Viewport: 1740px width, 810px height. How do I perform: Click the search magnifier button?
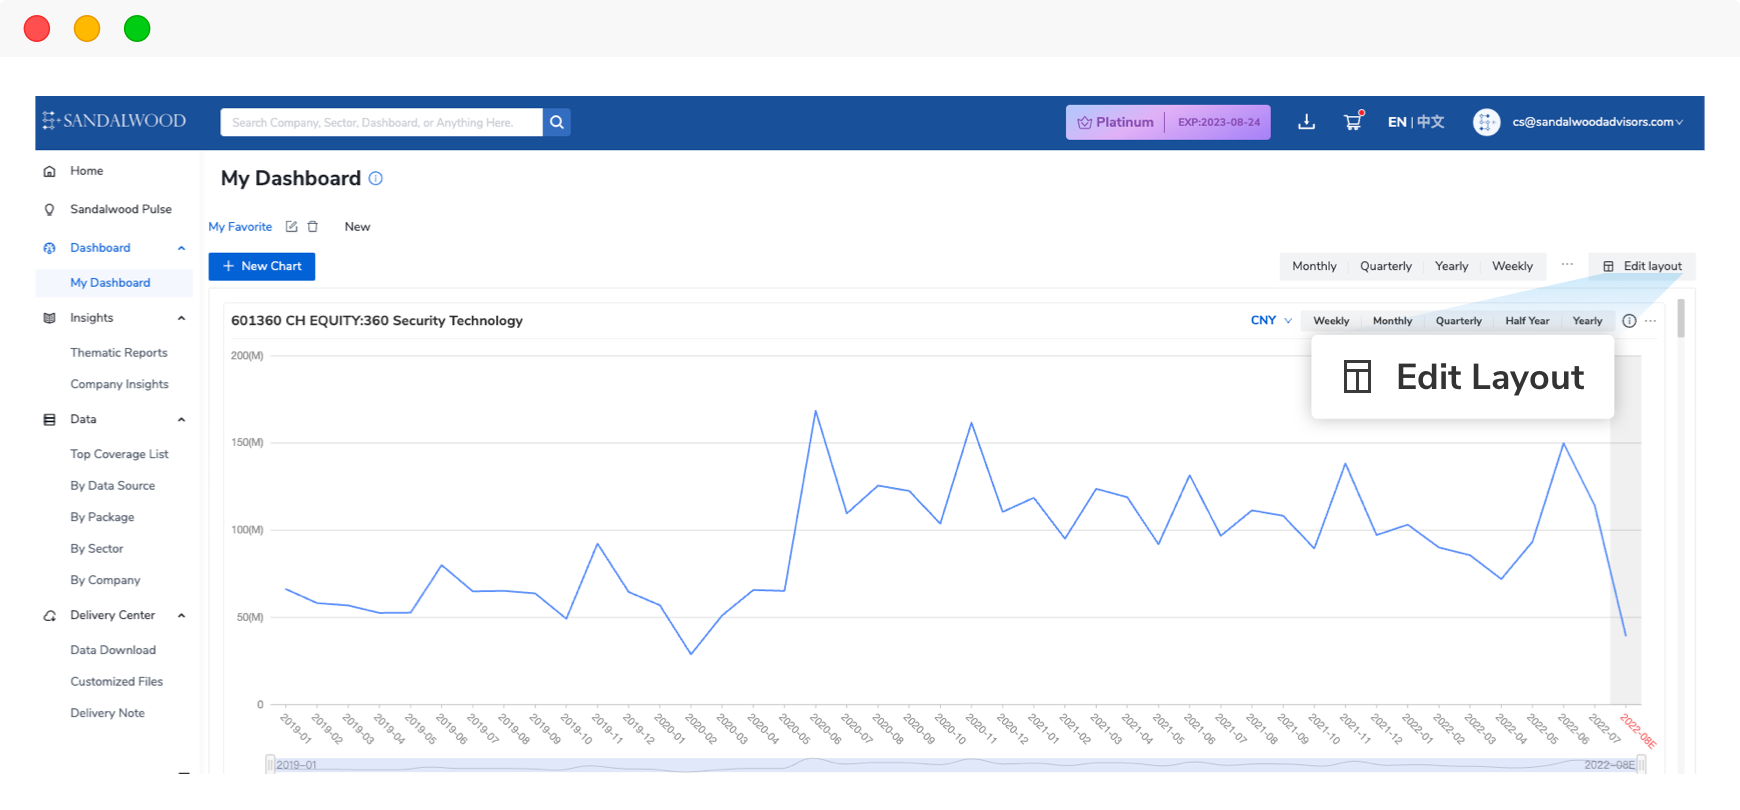[x=557, y=122]
